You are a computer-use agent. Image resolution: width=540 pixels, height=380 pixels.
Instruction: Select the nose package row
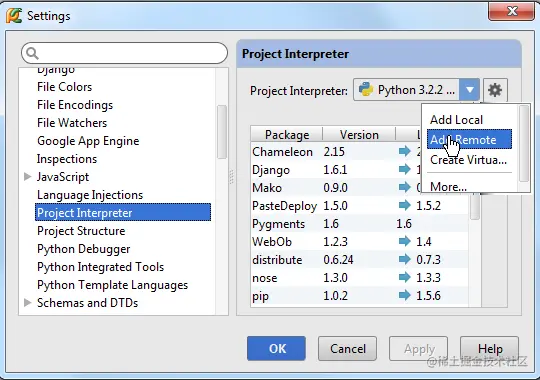(360, 277)
